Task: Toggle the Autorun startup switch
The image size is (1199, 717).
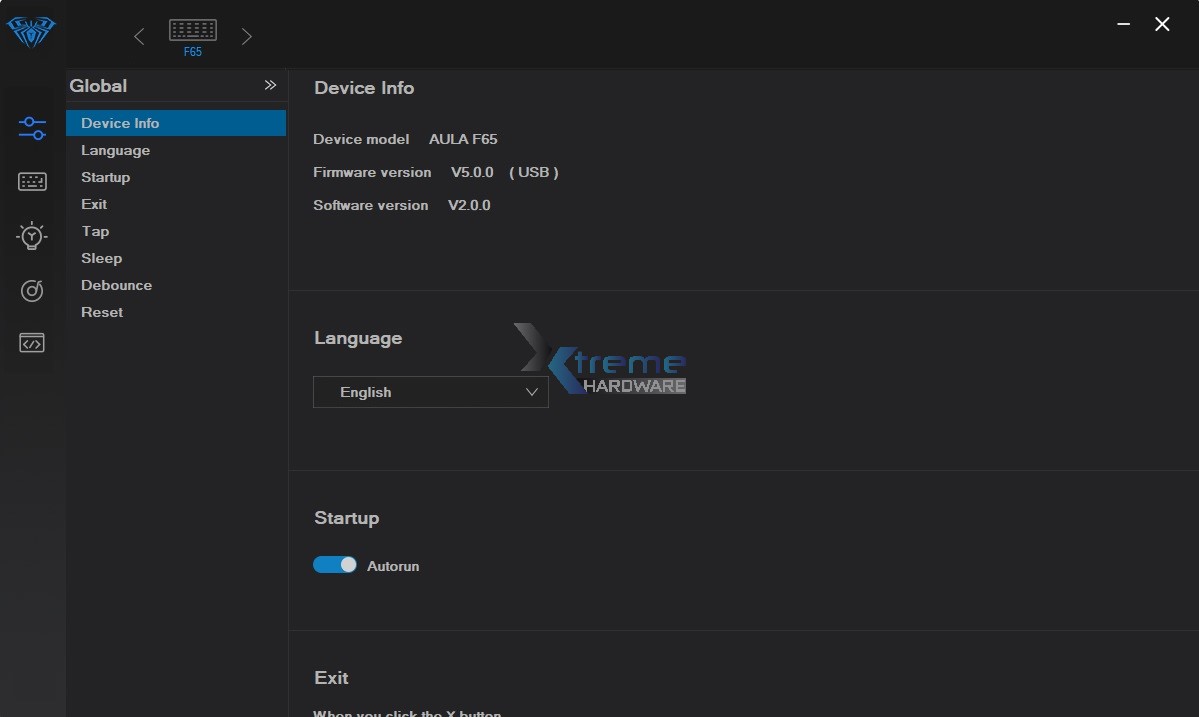Action: (335, 565)
